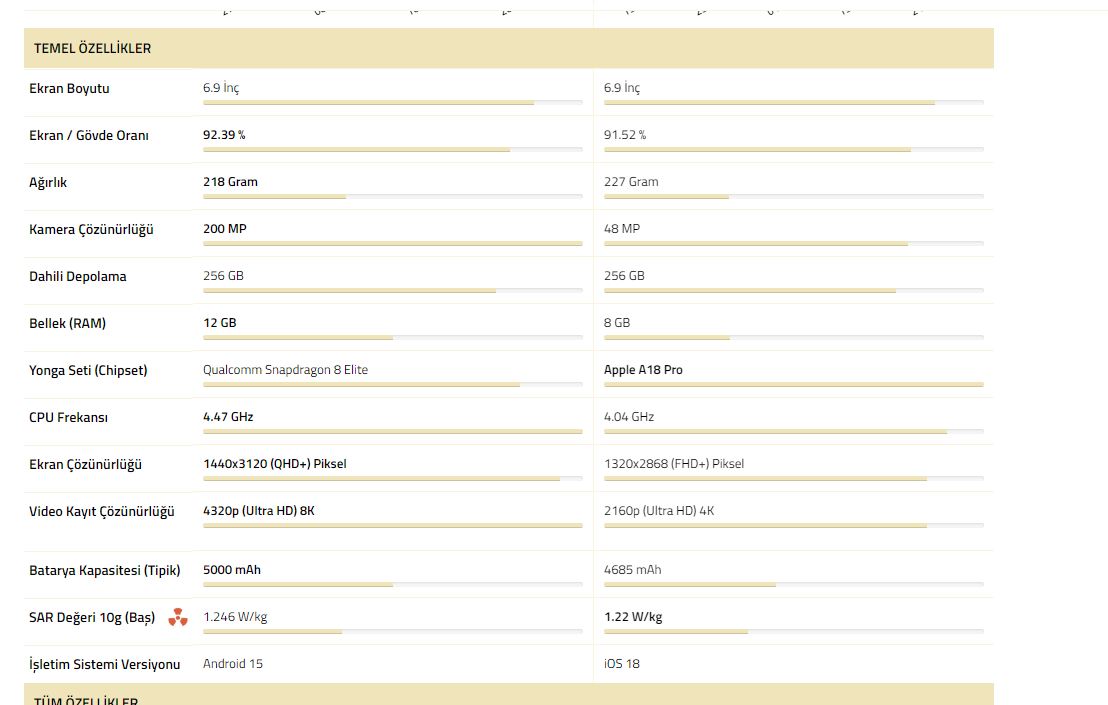The image size is (1108, 705).
Task: Click the 1320x2868 (FHD+) Piksel value
Action: coord(674,463)
